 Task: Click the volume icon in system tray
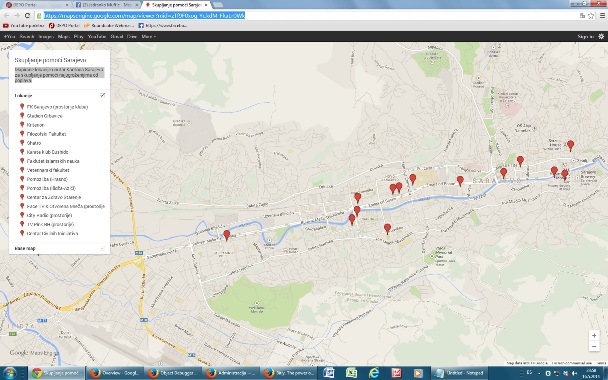point(575,373)
